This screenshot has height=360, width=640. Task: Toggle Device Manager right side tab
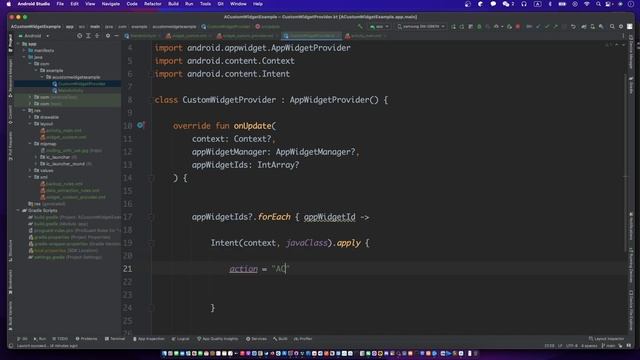point(631,51)
